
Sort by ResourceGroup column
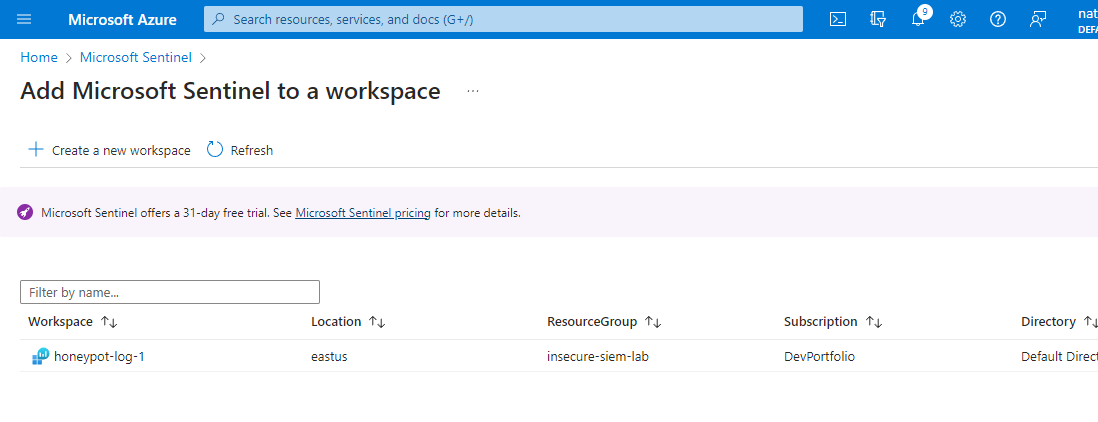click(x=653, y=322)
